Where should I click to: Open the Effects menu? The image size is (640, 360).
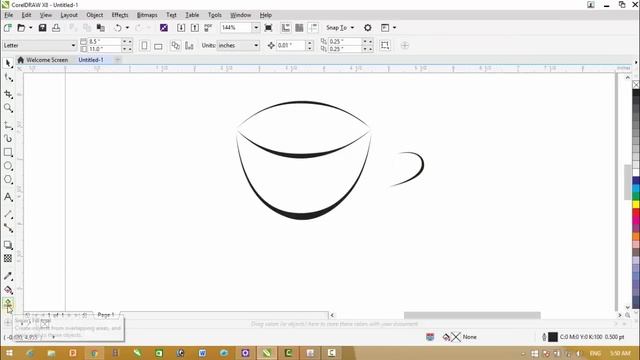tap(120, 15)
